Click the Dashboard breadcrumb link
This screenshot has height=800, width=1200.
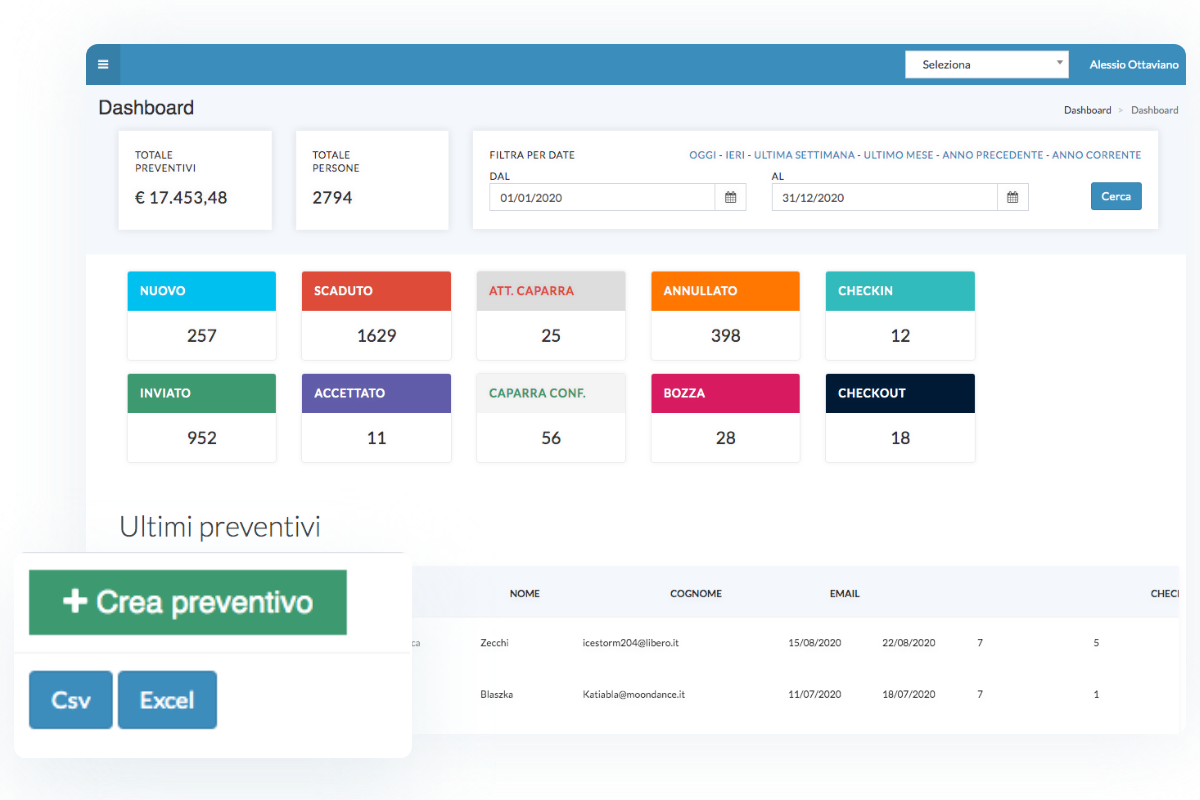point(1087,110)
